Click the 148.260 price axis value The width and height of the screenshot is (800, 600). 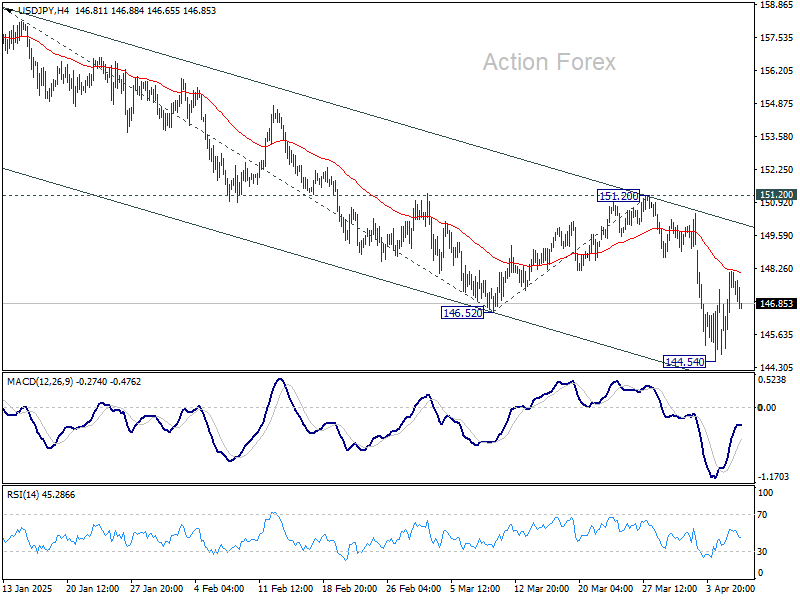776,268
